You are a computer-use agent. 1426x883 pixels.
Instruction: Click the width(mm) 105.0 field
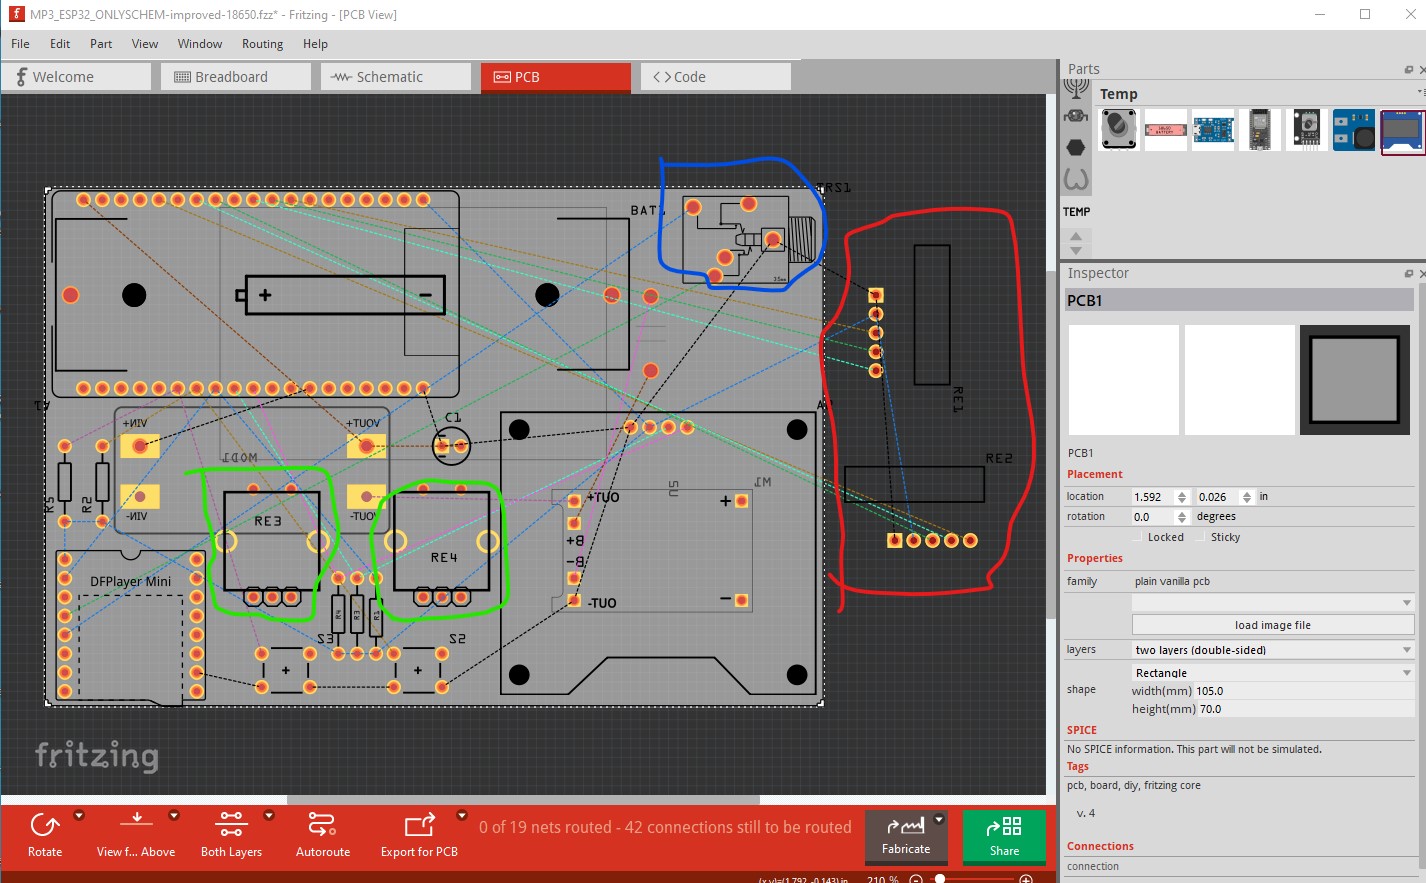tap(1304, 691)
